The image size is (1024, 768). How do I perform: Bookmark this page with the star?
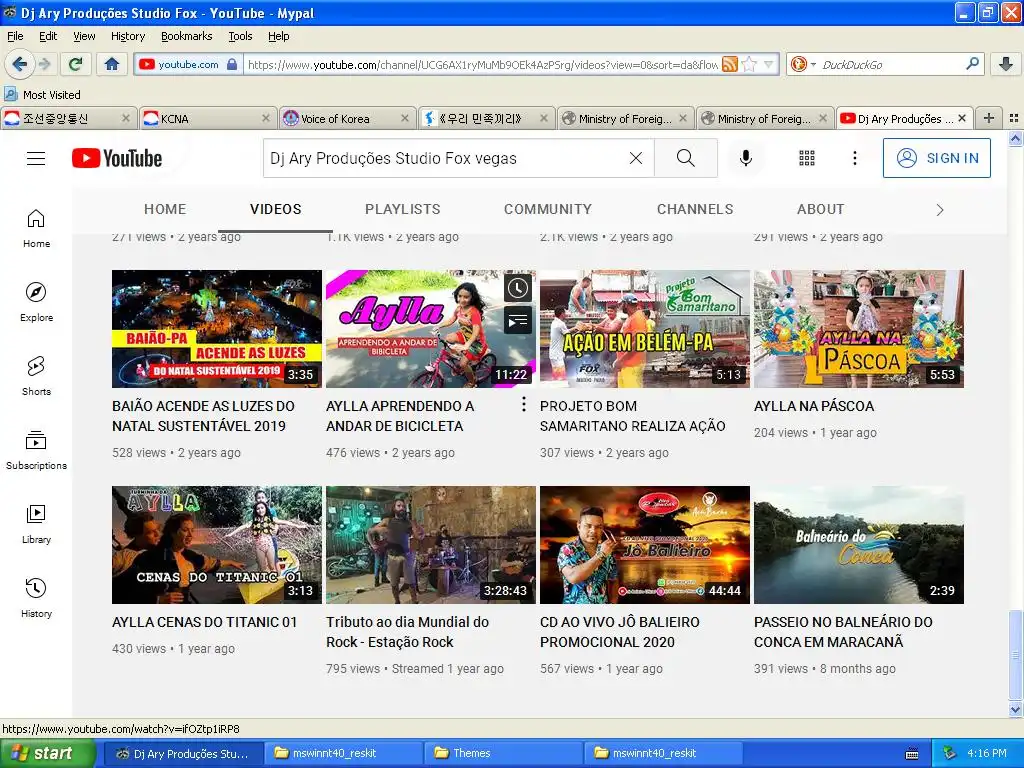(x=749, y=64)
